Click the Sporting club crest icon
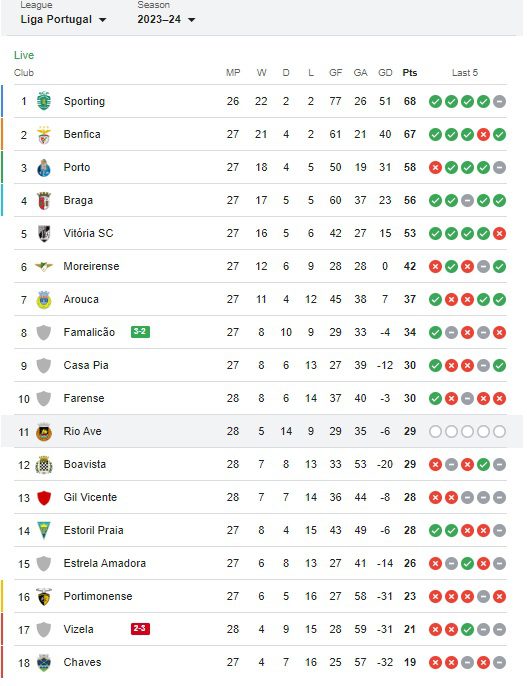 (44, 101)
